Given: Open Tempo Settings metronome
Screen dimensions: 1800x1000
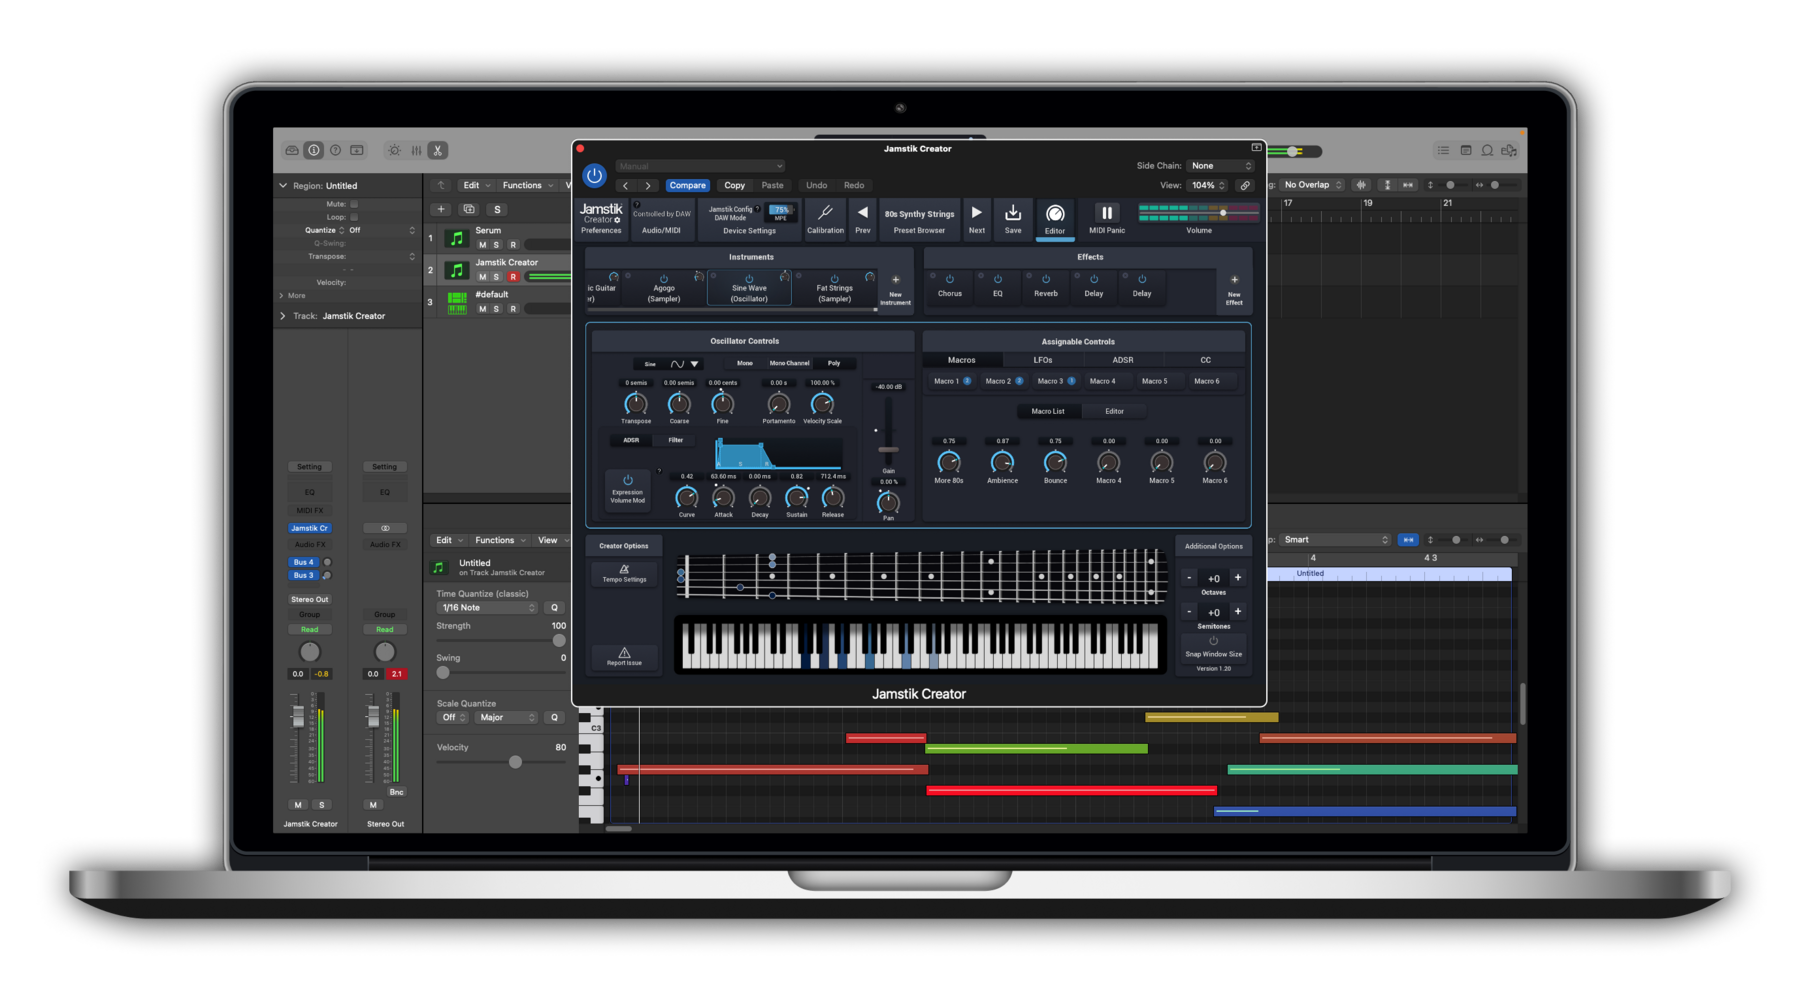Looking at the screenshot, I should click(624, 573).
